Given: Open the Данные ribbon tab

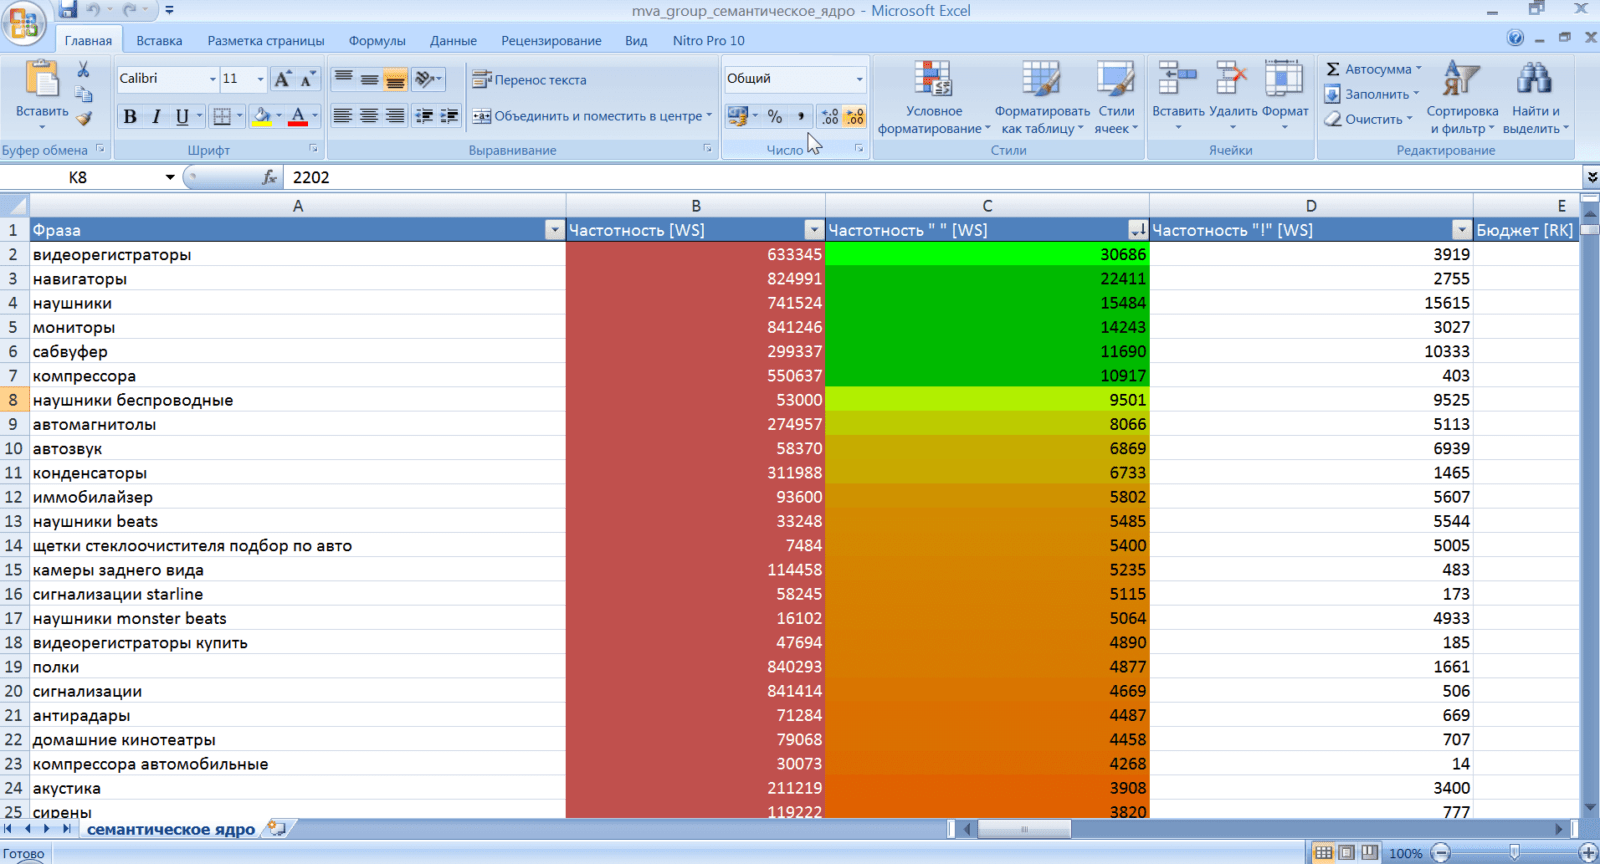Looking at the screenshot, I should coord(453,41).
